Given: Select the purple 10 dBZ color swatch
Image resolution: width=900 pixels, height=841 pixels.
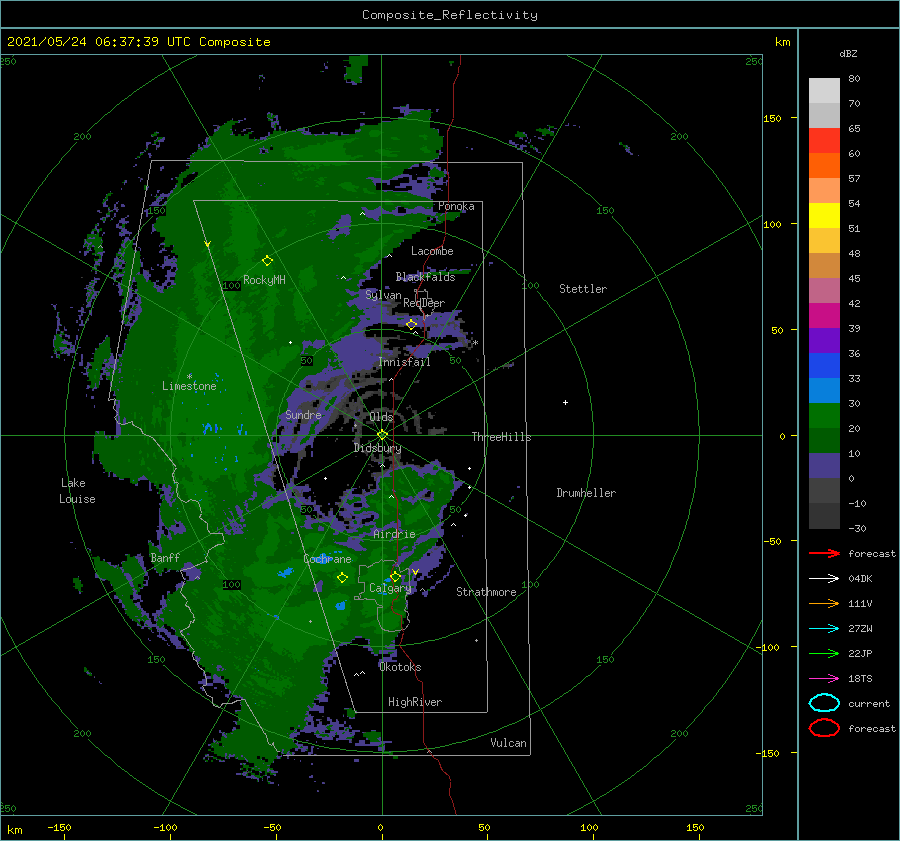Looking at the screenshot, I should [x=824, y=465].
